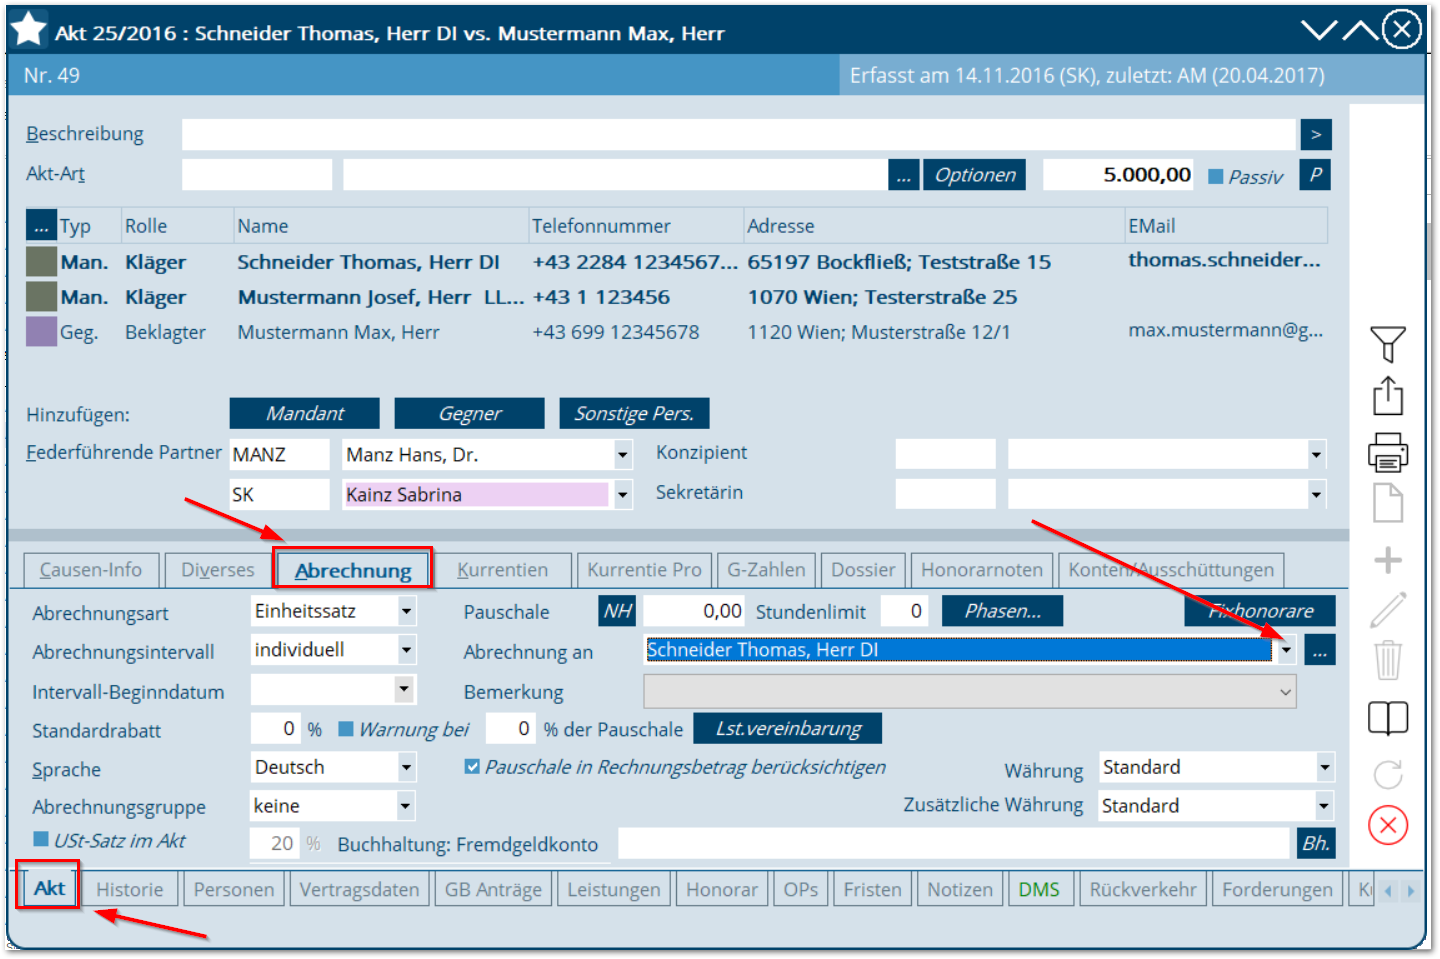The height and width of the screenshot is (959, 1440).
Task: Click the new document page icon
Action: tap(1388, 503)
